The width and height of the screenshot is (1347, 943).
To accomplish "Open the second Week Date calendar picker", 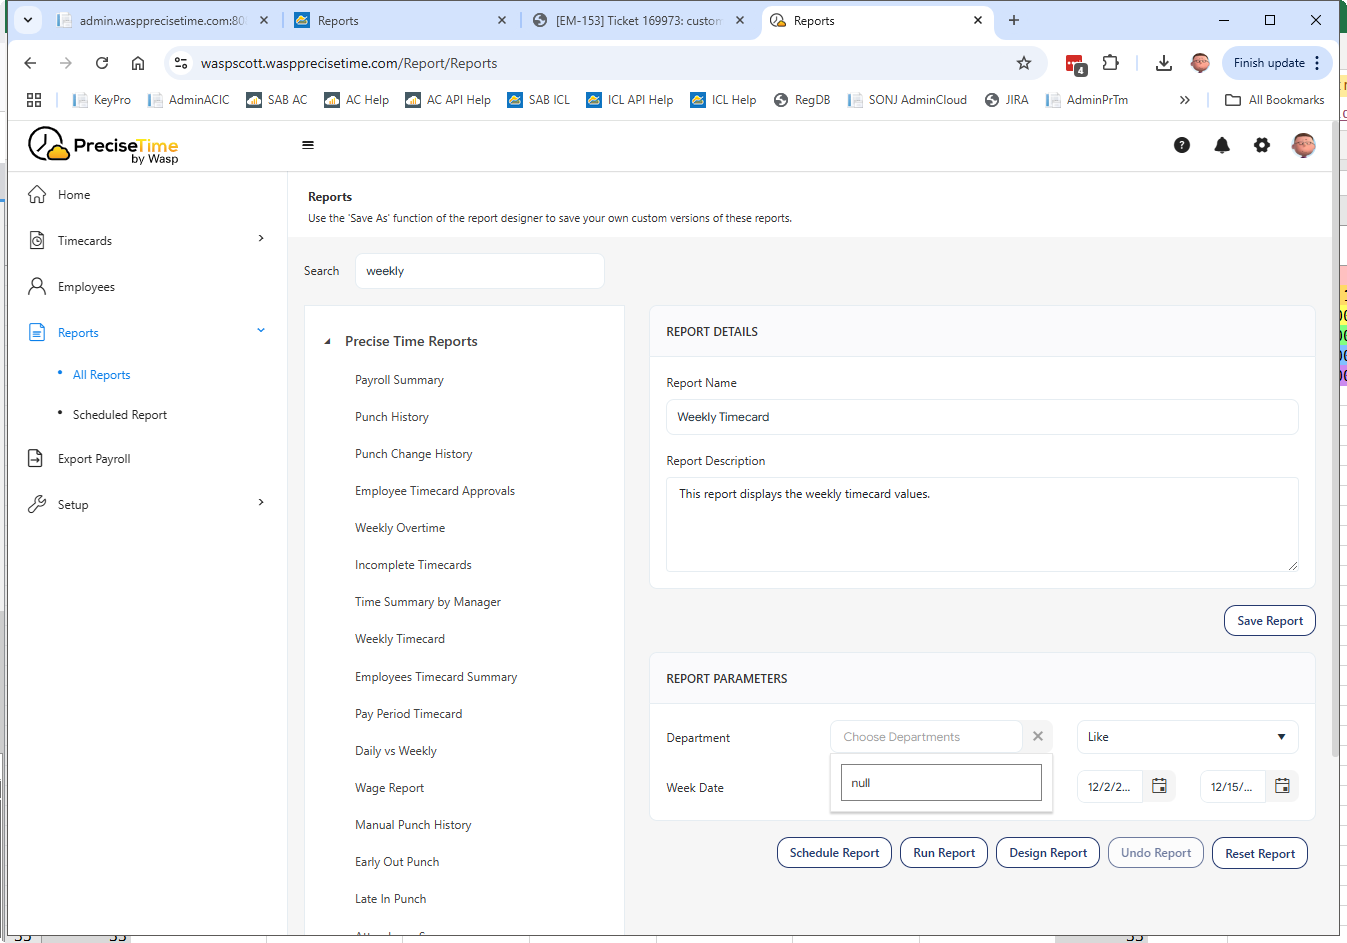I will 1282,786.
